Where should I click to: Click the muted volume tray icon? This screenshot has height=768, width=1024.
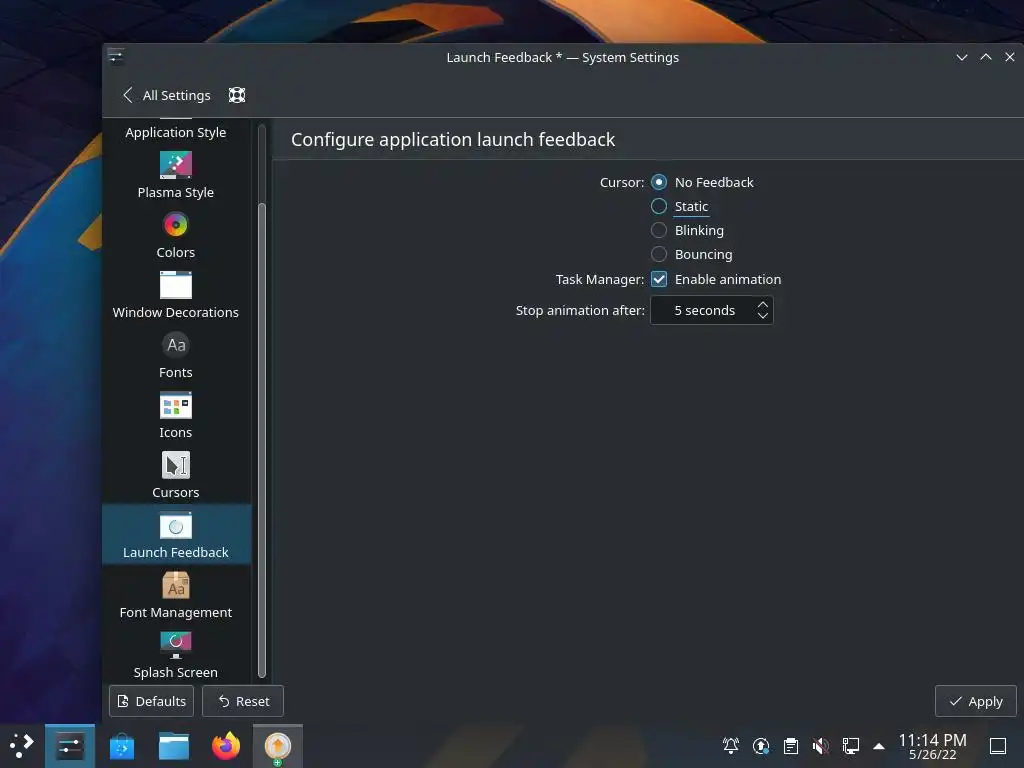pyautogui.click(x=821, y=745)
